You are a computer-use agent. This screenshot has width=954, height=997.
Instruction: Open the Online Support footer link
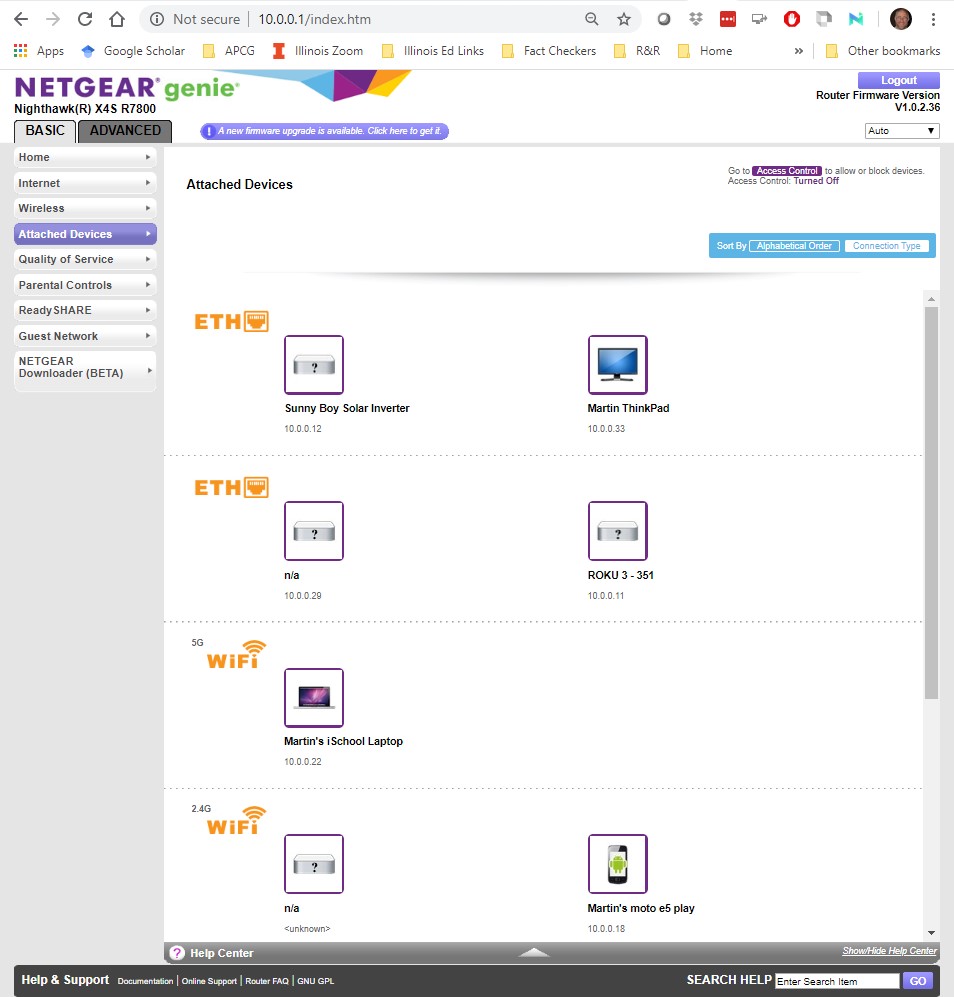click(209, 981)
